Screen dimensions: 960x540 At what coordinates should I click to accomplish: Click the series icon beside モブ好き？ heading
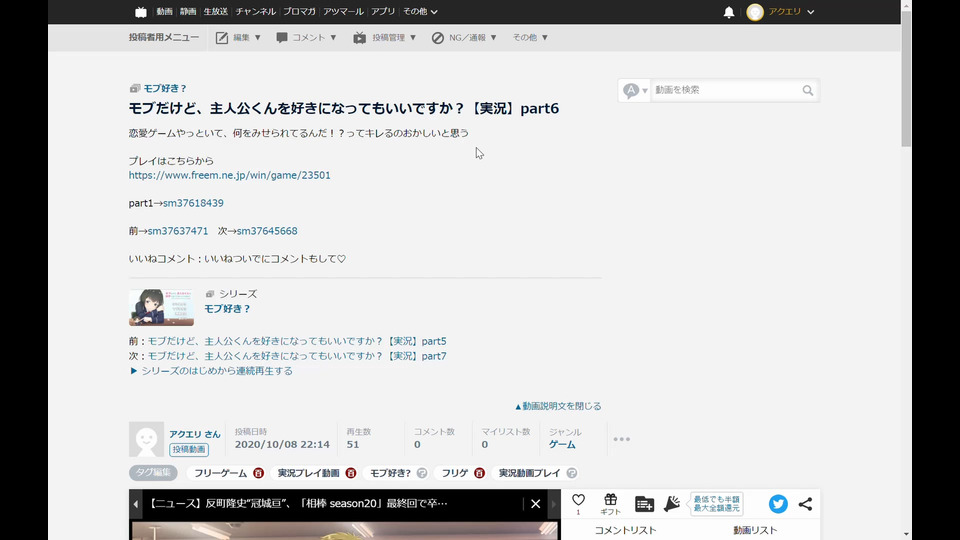(135, 89)
